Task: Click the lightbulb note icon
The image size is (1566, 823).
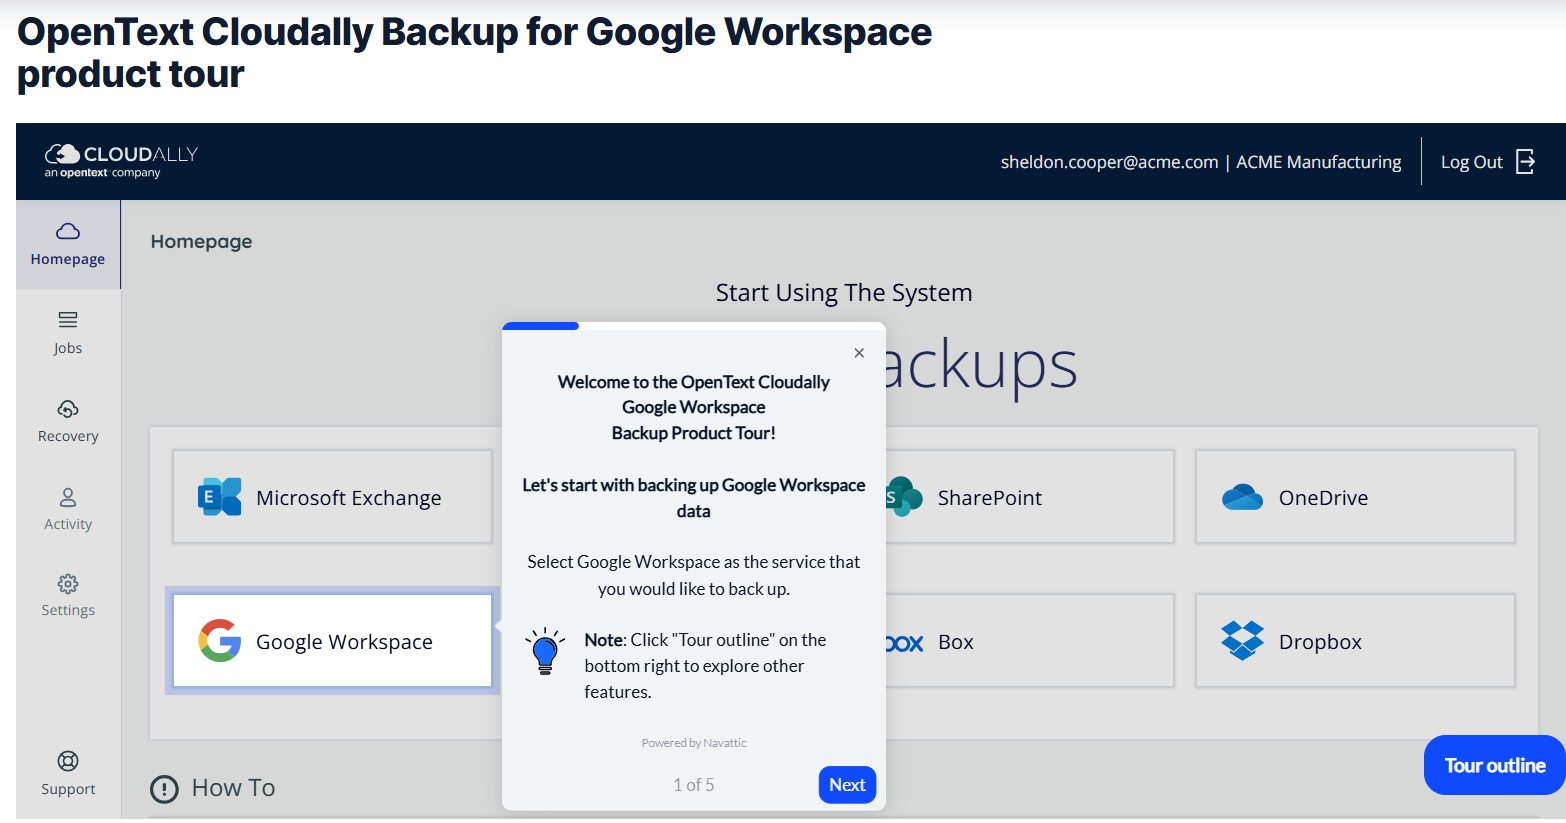Action: (545, 651)
